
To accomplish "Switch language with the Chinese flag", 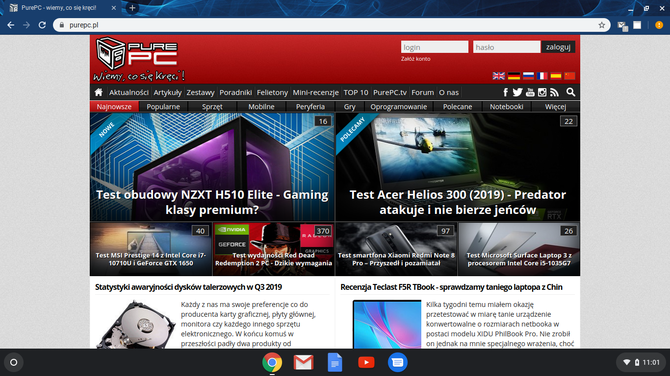I will pos(570,76).
